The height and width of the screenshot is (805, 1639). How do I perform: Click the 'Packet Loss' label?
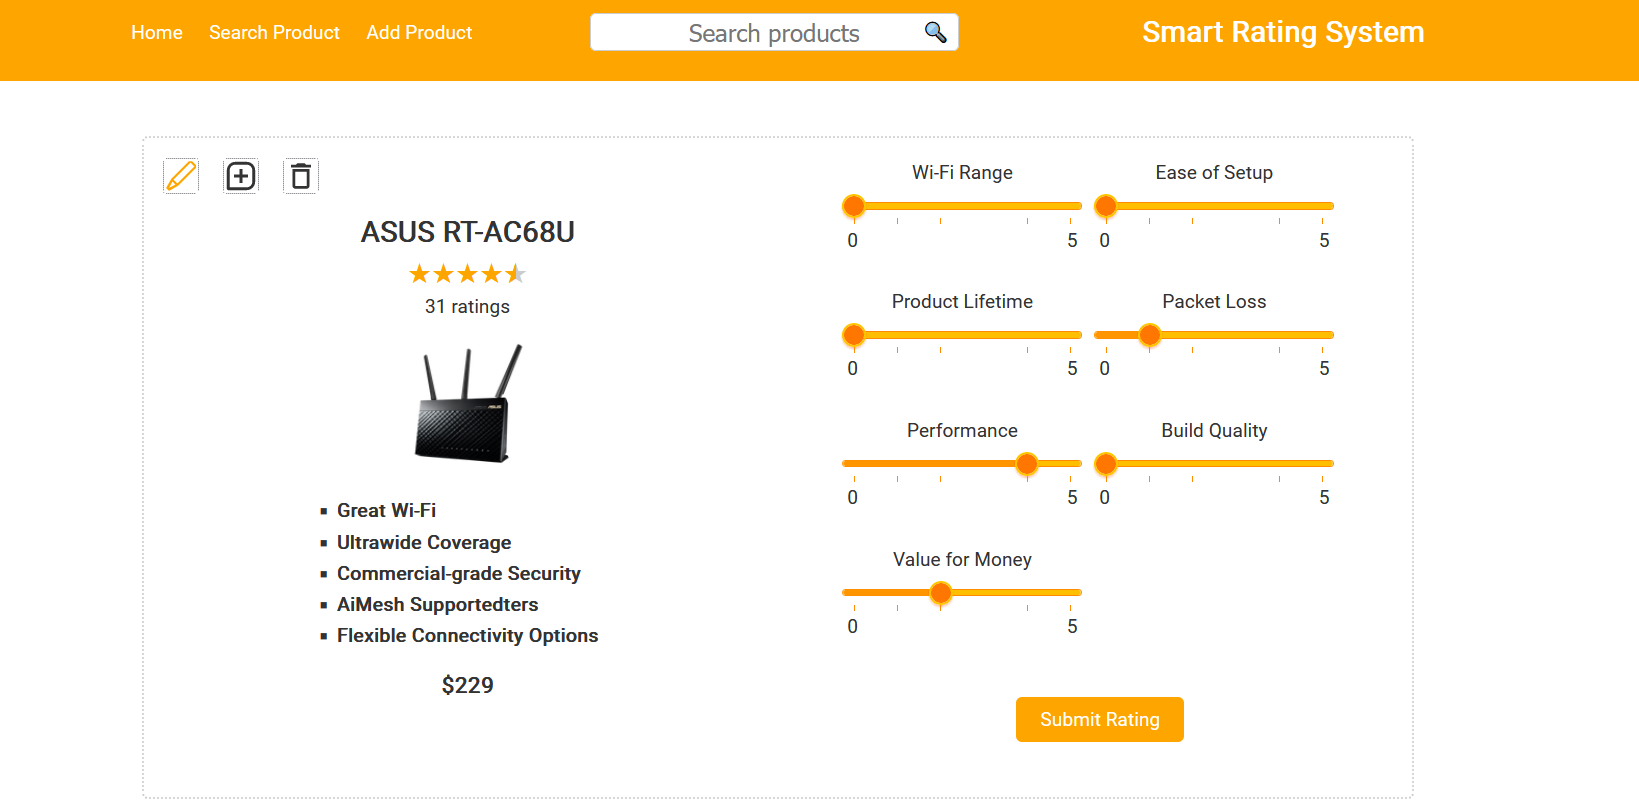pyautogui.click(x=1214, y=302)
